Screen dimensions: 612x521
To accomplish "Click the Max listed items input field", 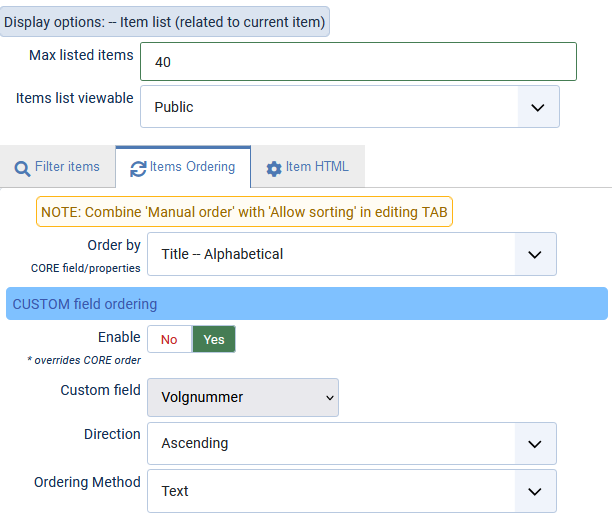I will click(358, 62).
